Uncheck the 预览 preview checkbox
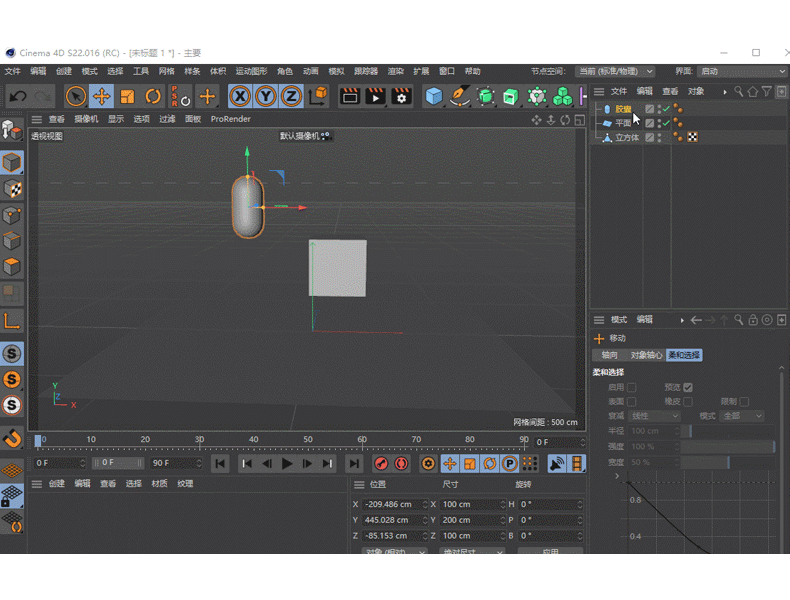Screen dimensions: 790x600 tap(688, 387)
